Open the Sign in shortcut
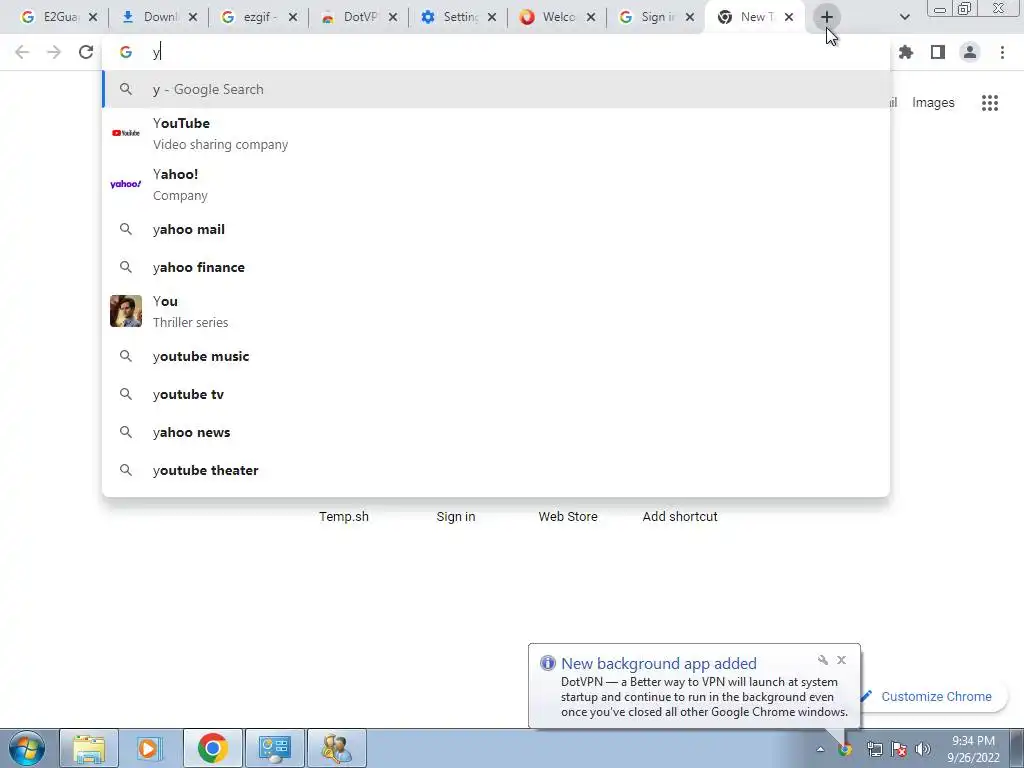Screen dimensions: 1024x768 pos(456,517)
